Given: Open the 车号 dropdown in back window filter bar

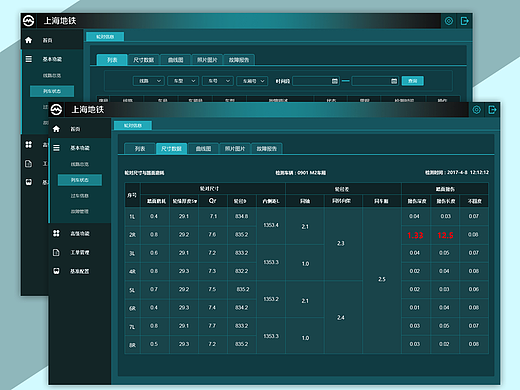Looking at the screenshot, I should [x=218, y=81].
